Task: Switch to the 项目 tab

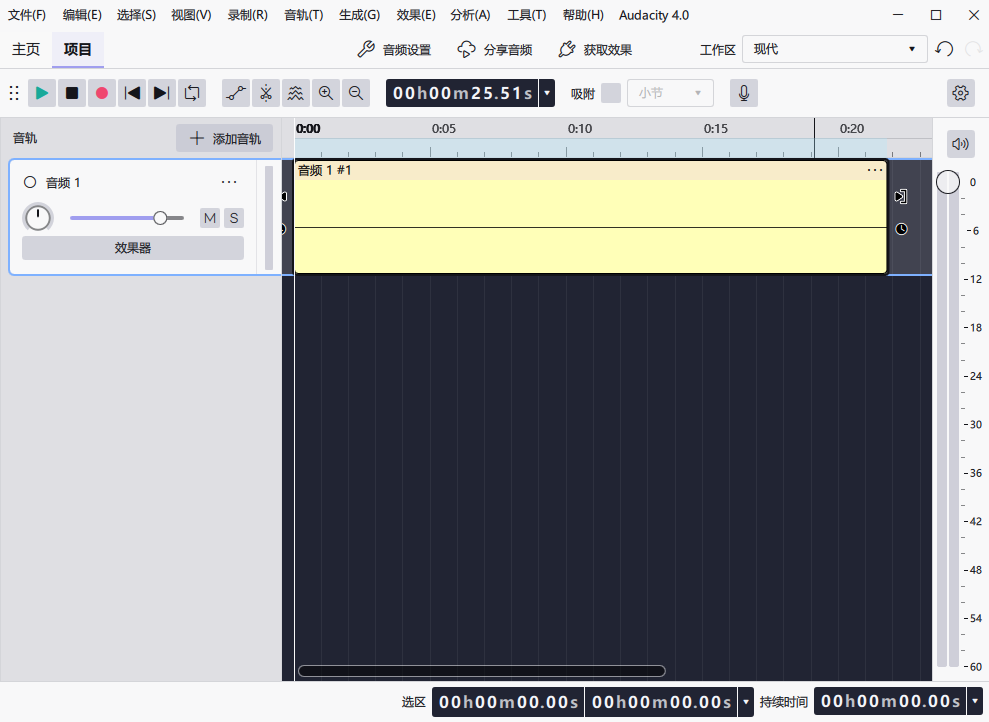Action: [78, 49]
